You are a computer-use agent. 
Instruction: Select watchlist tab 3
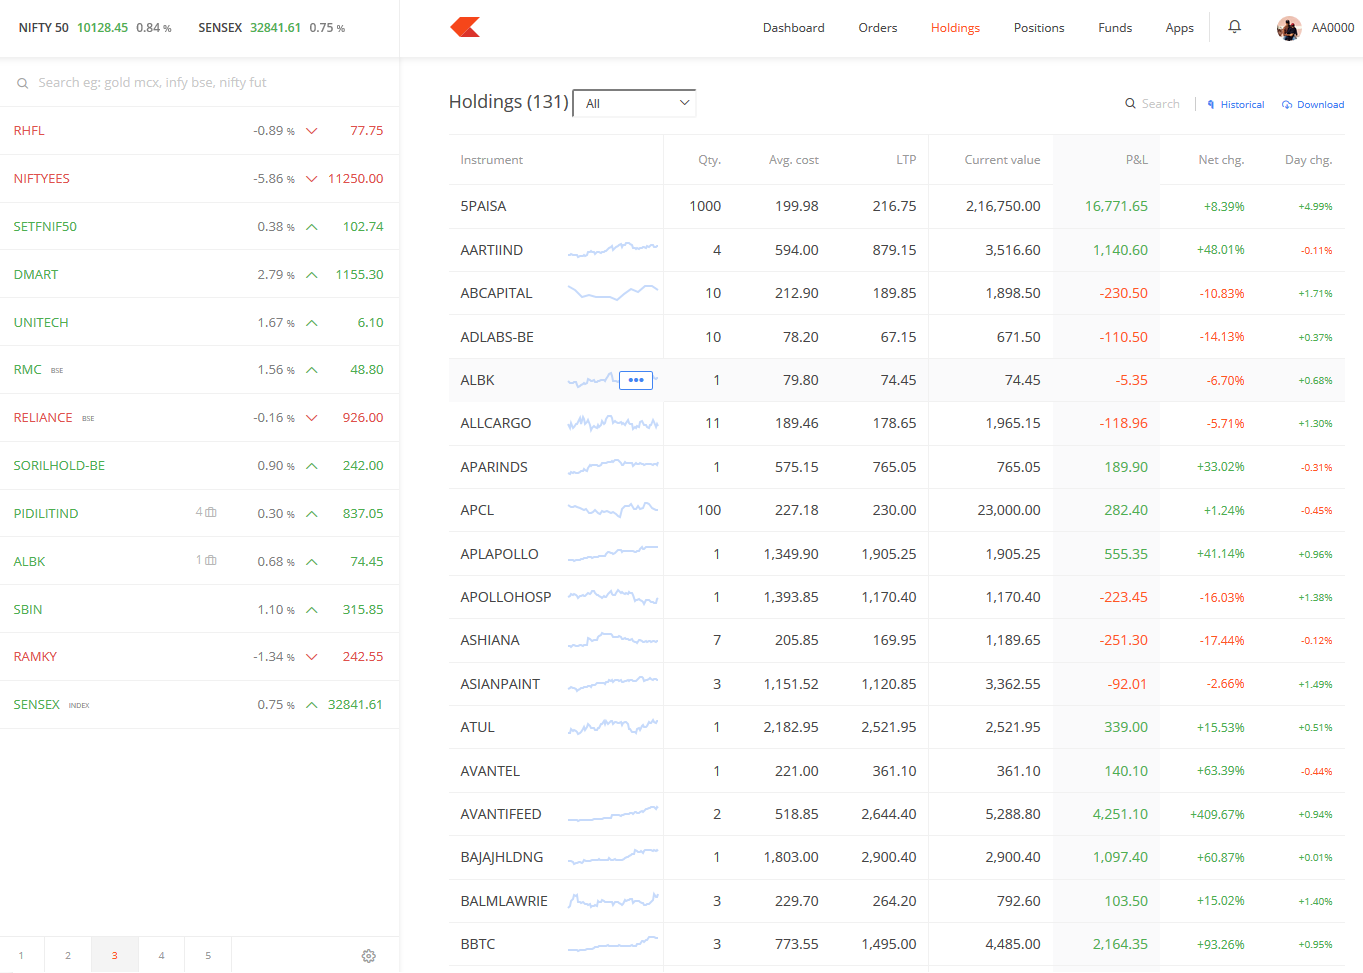[x=115, y=955]
